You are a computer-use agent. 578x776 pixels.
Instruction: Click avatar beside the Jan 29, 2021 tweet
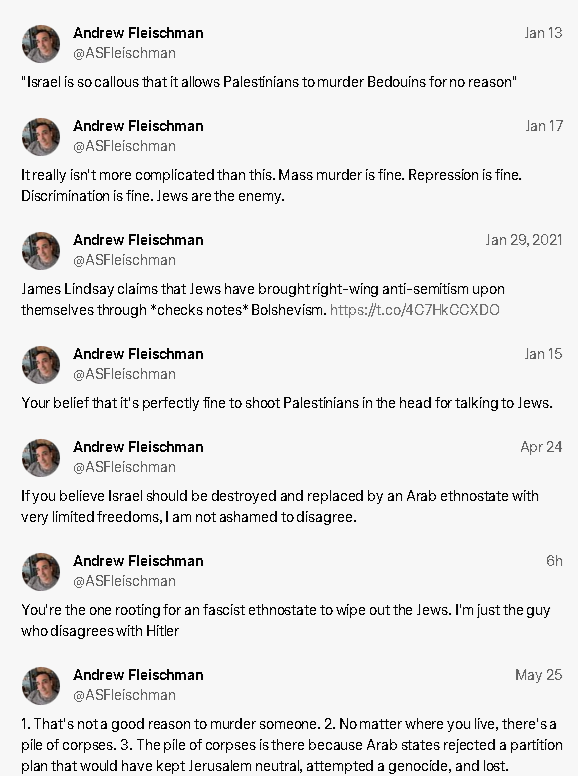pyautogui.click(x=41, y=250)
